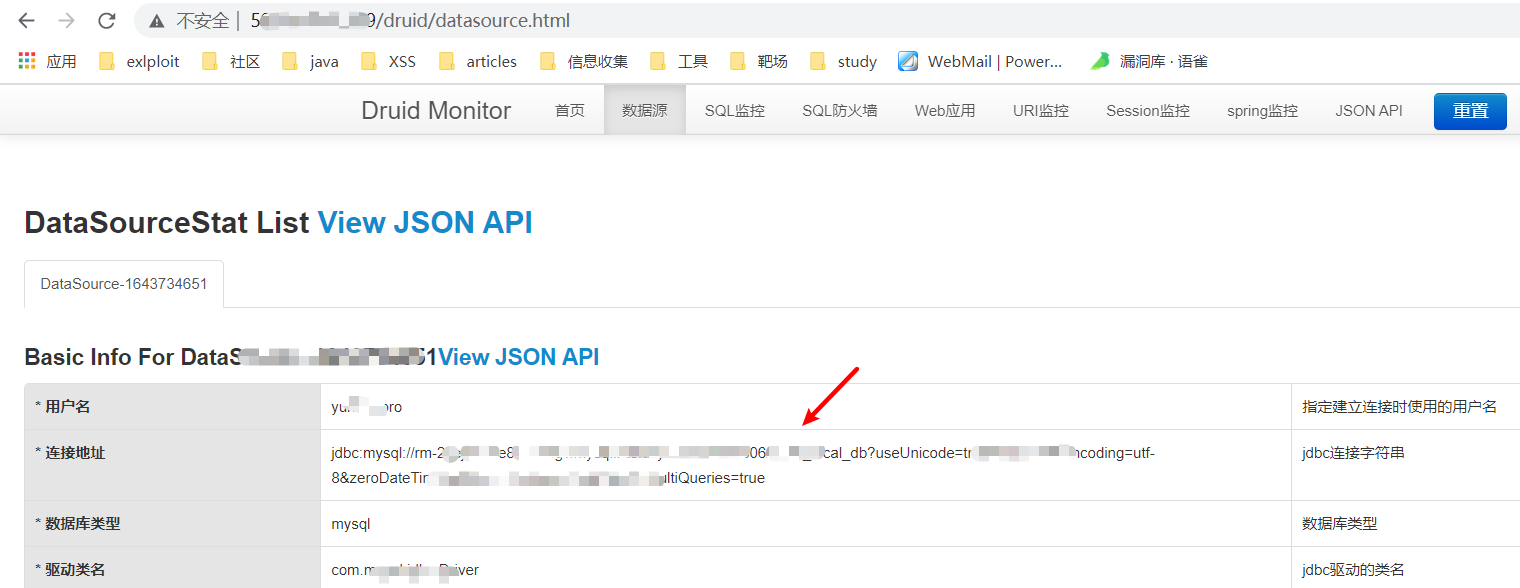Open the java bookmark folder
Viewport: 1520px width, 588px height.
pos(311,61)
